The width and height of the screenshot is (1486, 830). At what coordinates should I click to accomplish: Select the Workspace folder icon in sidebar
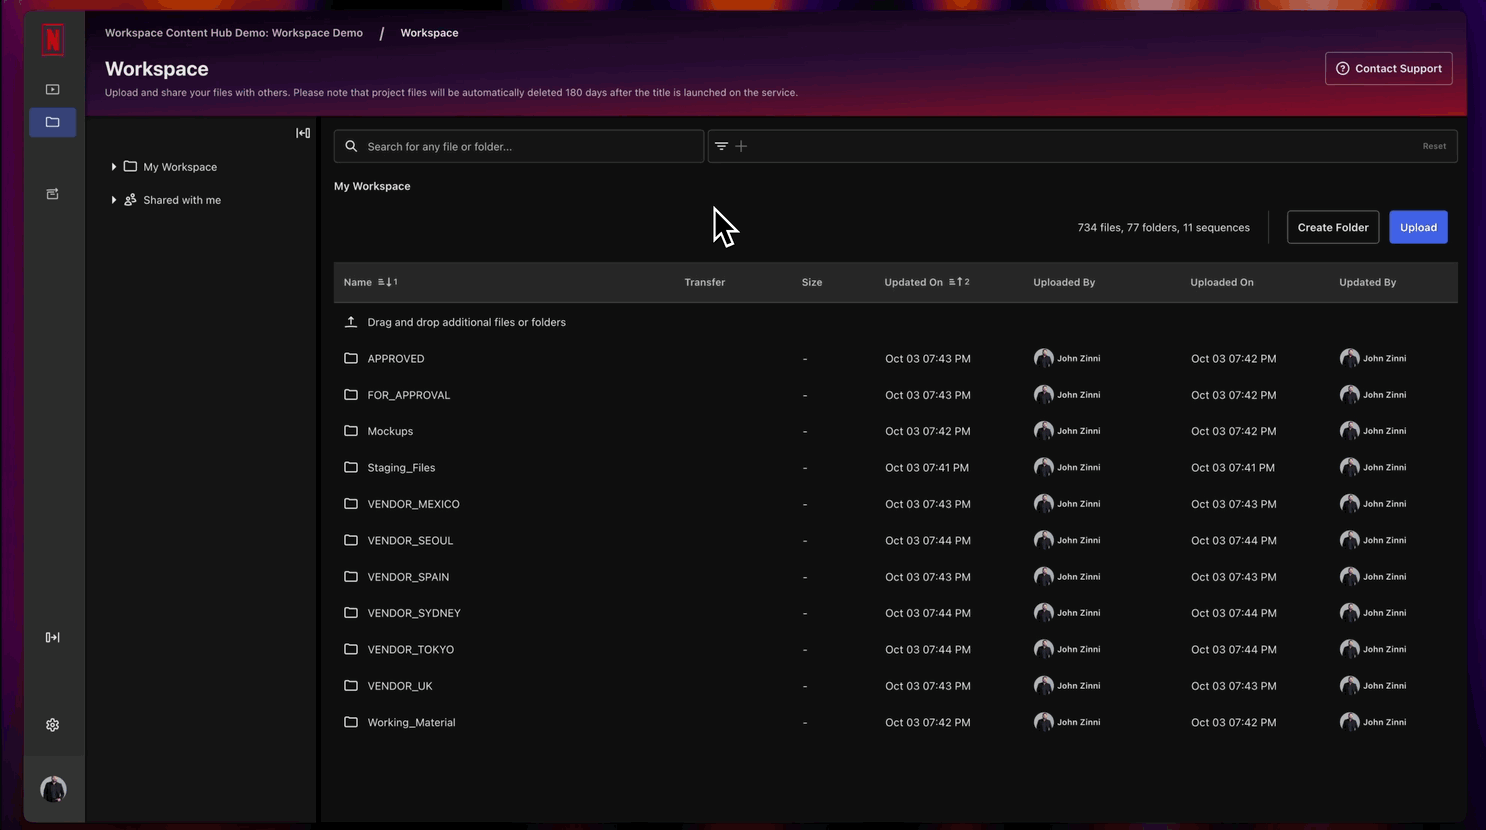pos(53,122)
